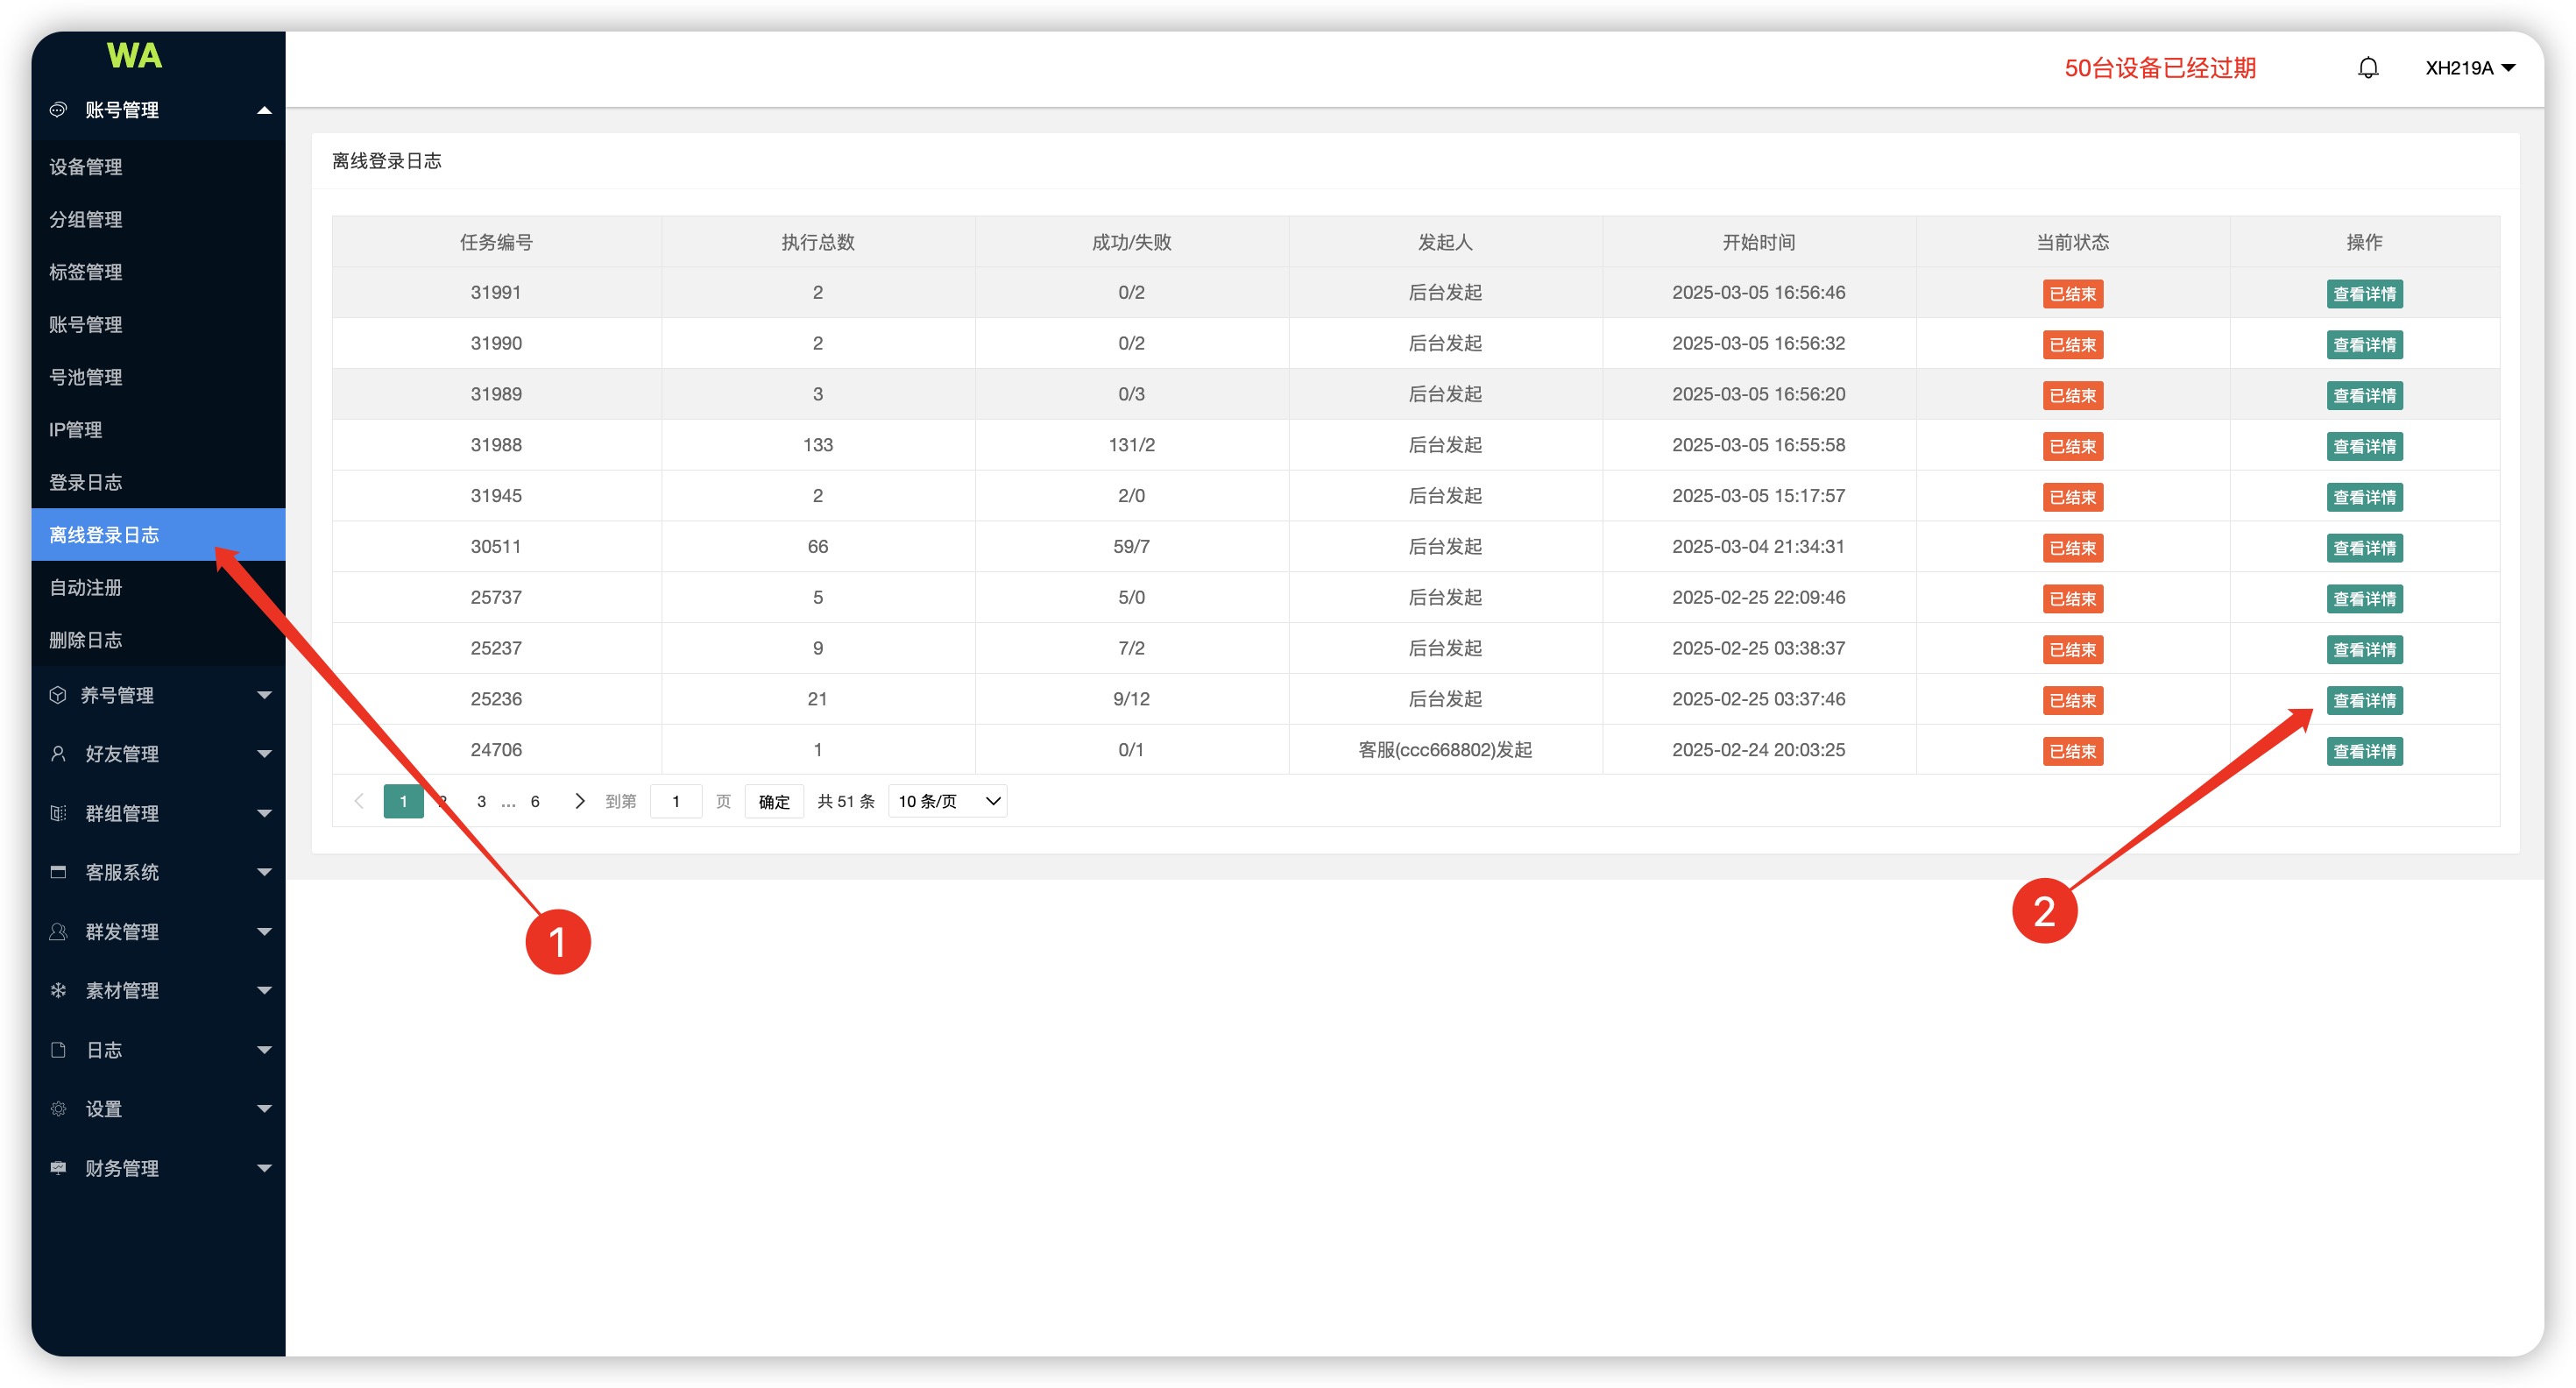Click the 养号管理 cube icon

[58, 695]
